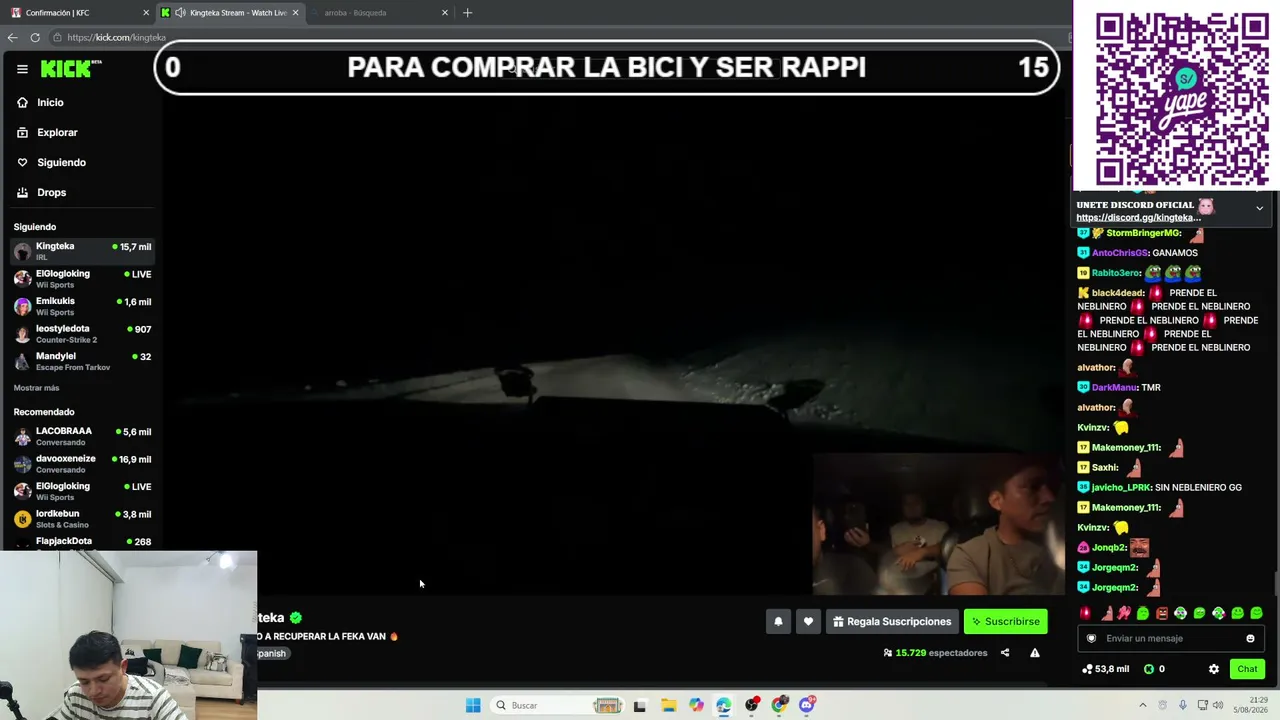Click the channel points 53,8 mil counter
The width and height of the screenshot is (1280, 720).
[1106, 669]
